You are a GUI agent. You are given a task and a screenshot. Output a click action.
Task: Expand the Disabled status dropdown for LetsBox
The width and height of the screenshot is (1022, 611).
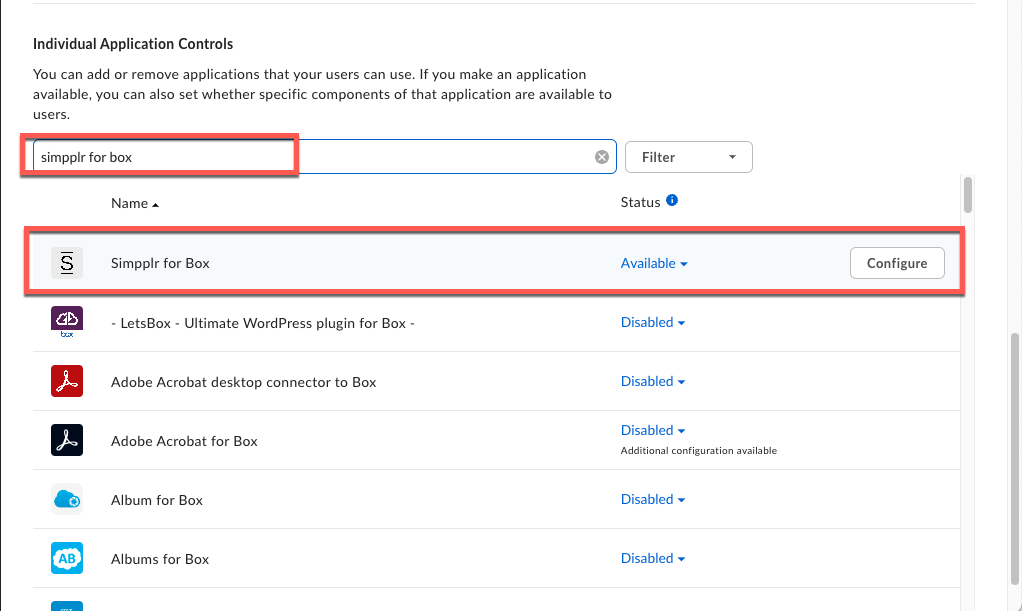coord(653,323)
